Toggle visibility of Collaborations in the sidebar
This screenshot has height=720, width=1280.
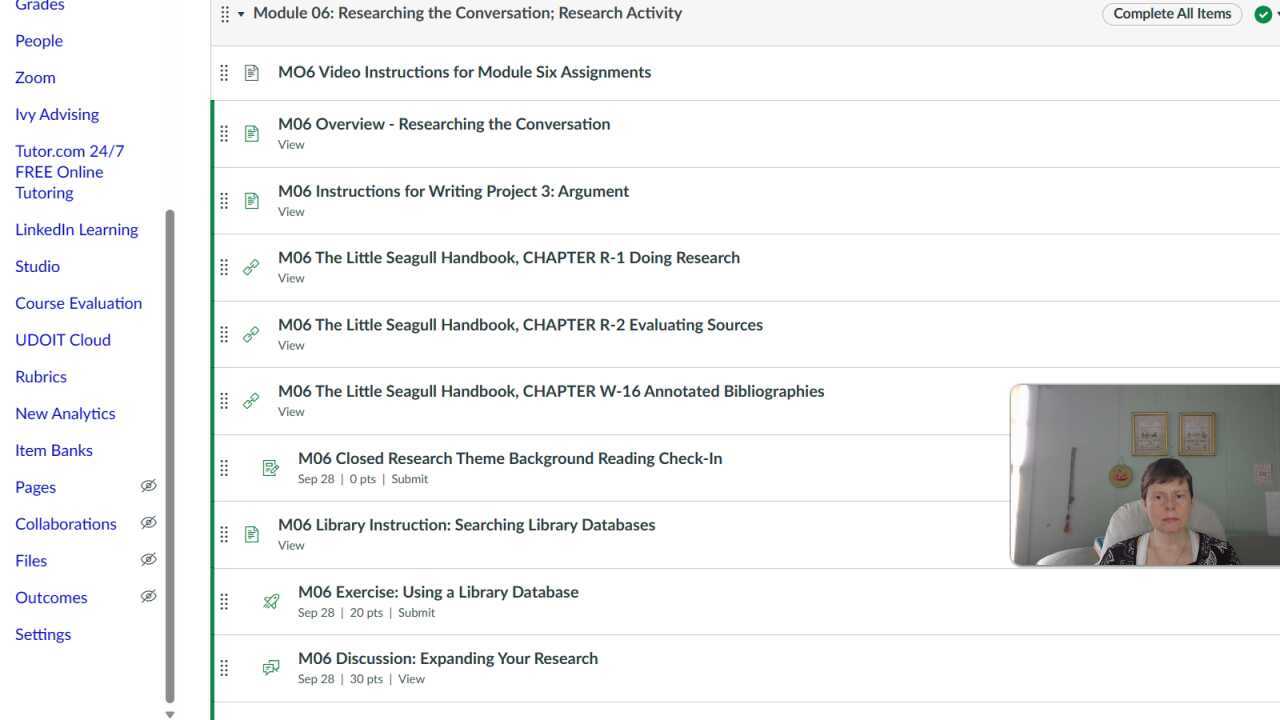pyautogui.click(x=148, y=522)
